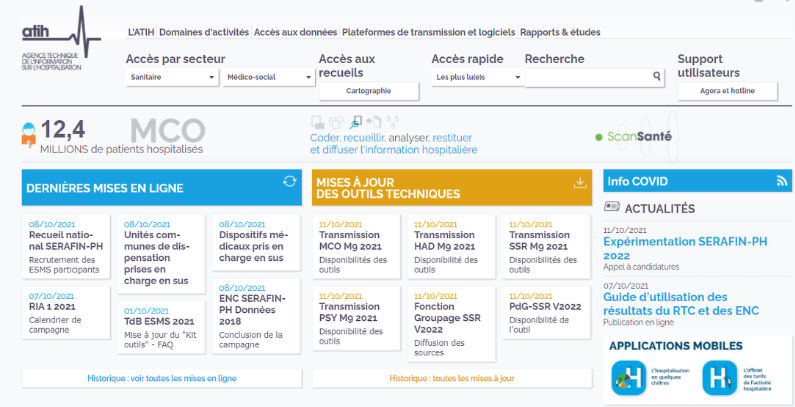Image resolution: width=795 pixels, height=407 pixels.
Task: Click the magnifier analyser icon above Coder, recueillir
Action: pyautogui.click(x=356, y=123)
